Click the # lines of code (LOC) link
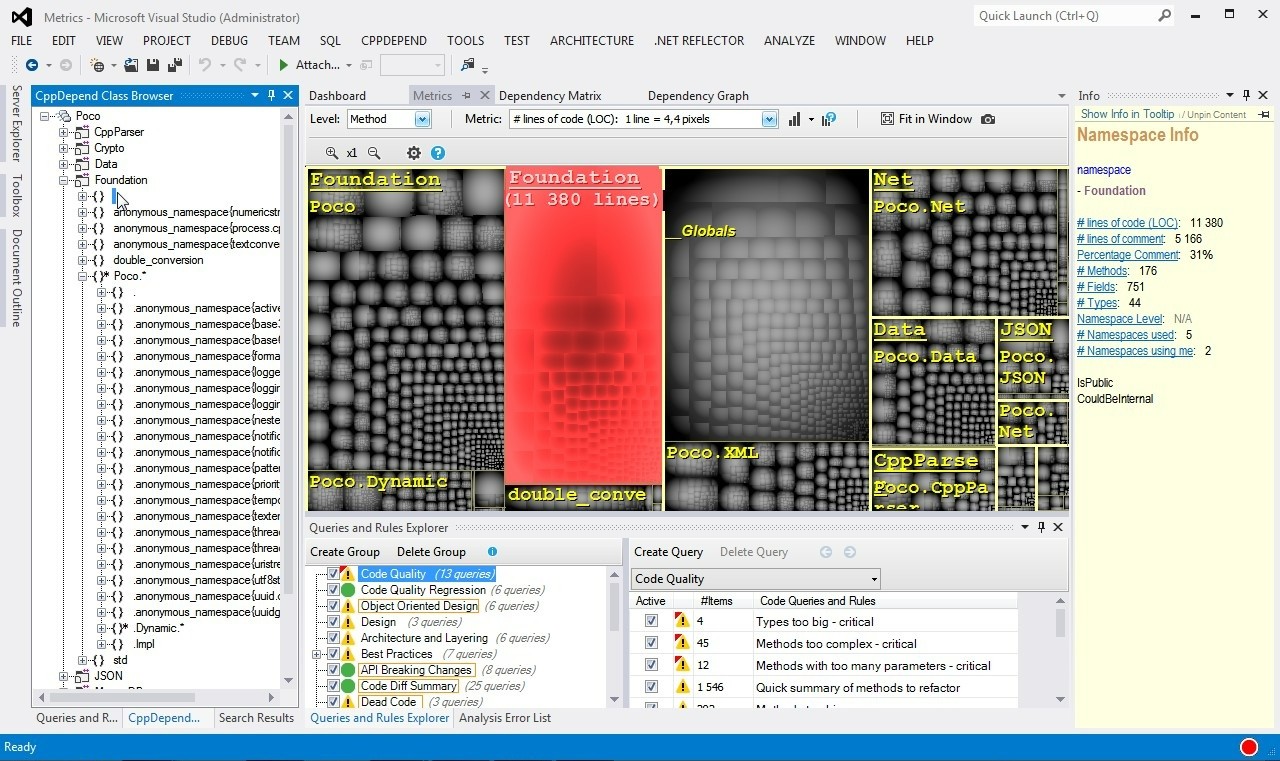Screen dimensions: 1280x761 click(1128, 223)
